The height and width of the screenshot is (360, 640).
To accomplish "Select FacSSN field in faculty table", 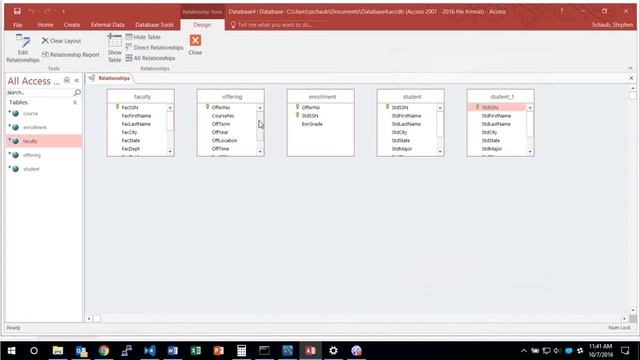I will (130, 107).
